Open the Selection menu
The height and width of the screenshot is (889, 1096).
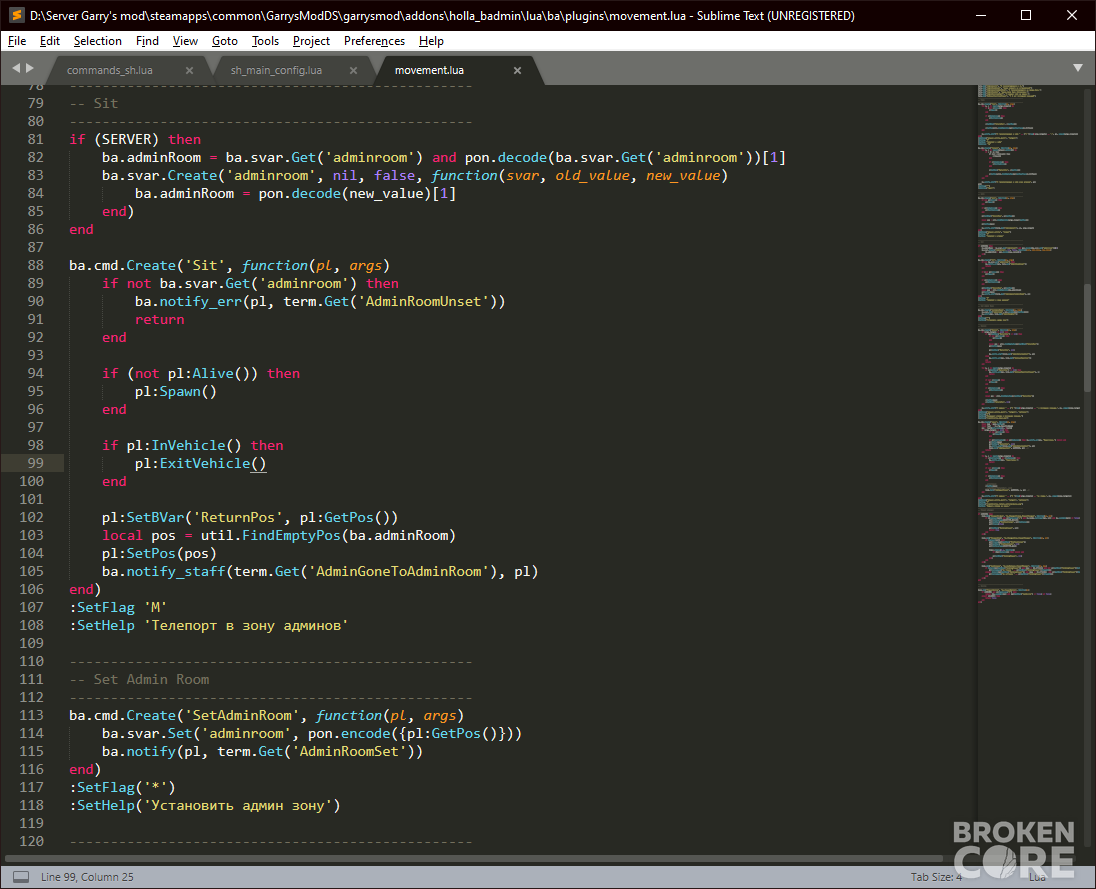pyautogui.click(x=98, y=41)
